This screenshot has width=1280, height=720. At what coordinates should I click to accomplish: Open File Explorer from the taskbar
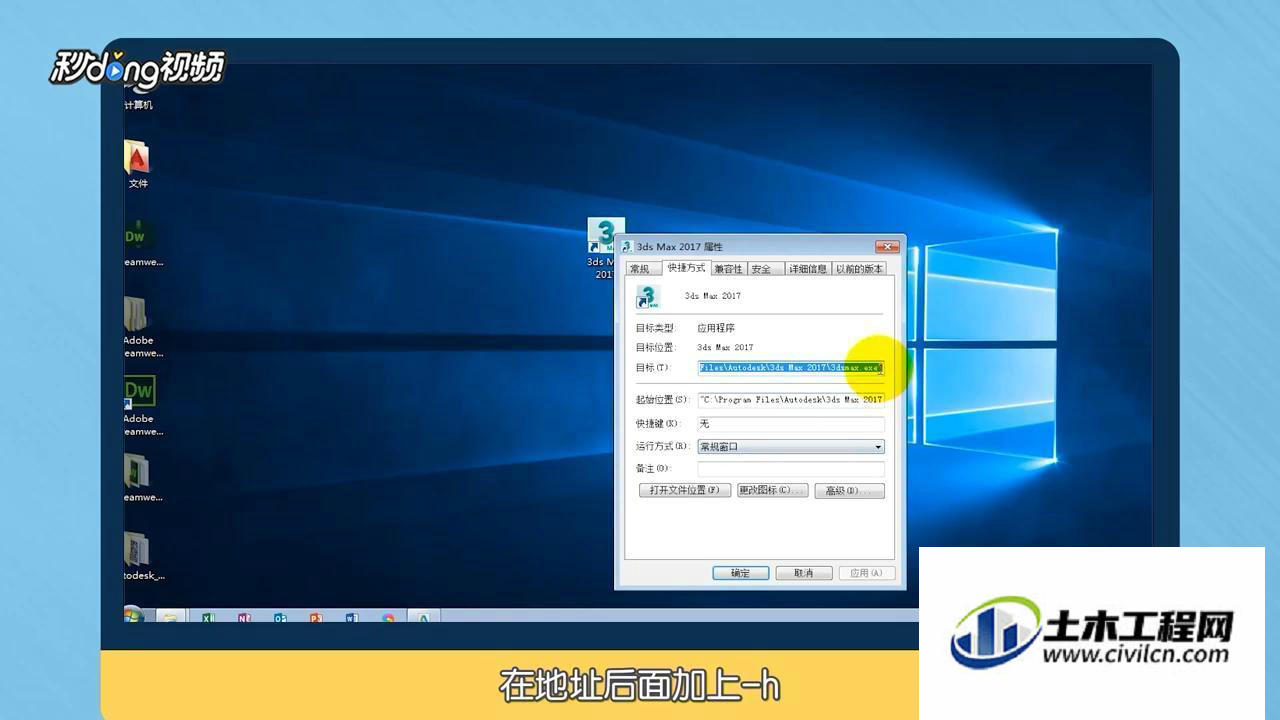coord(171,617)
